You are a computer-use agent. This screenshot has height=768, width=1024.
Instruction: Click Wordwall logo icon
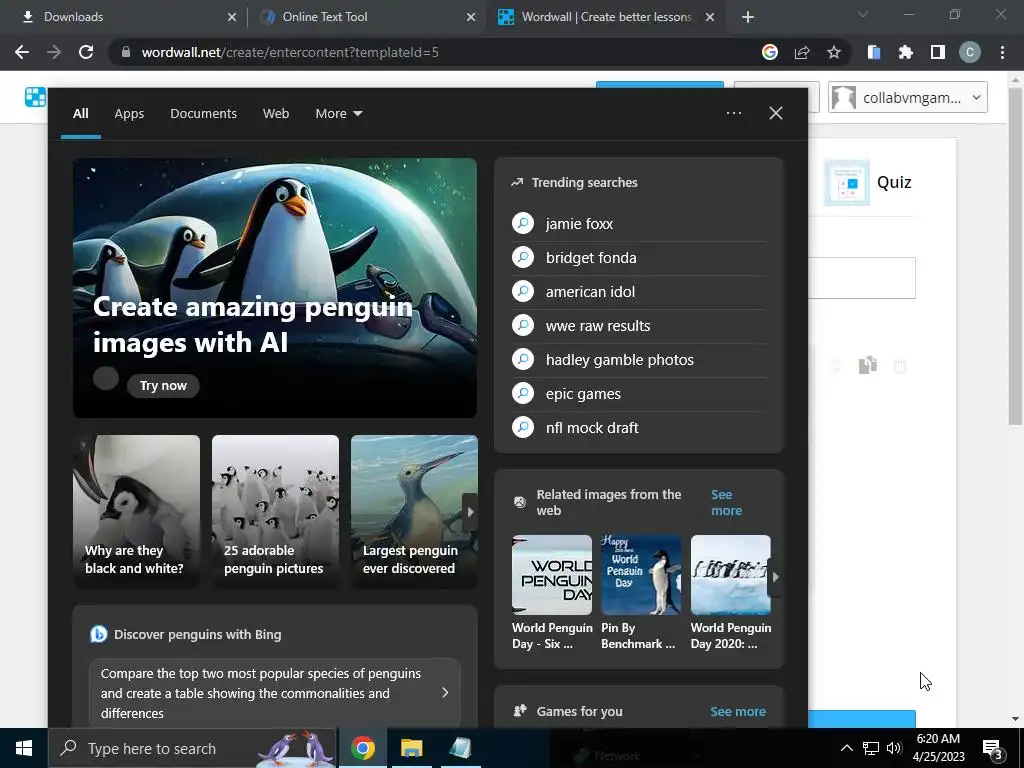(x=35, y=97)
